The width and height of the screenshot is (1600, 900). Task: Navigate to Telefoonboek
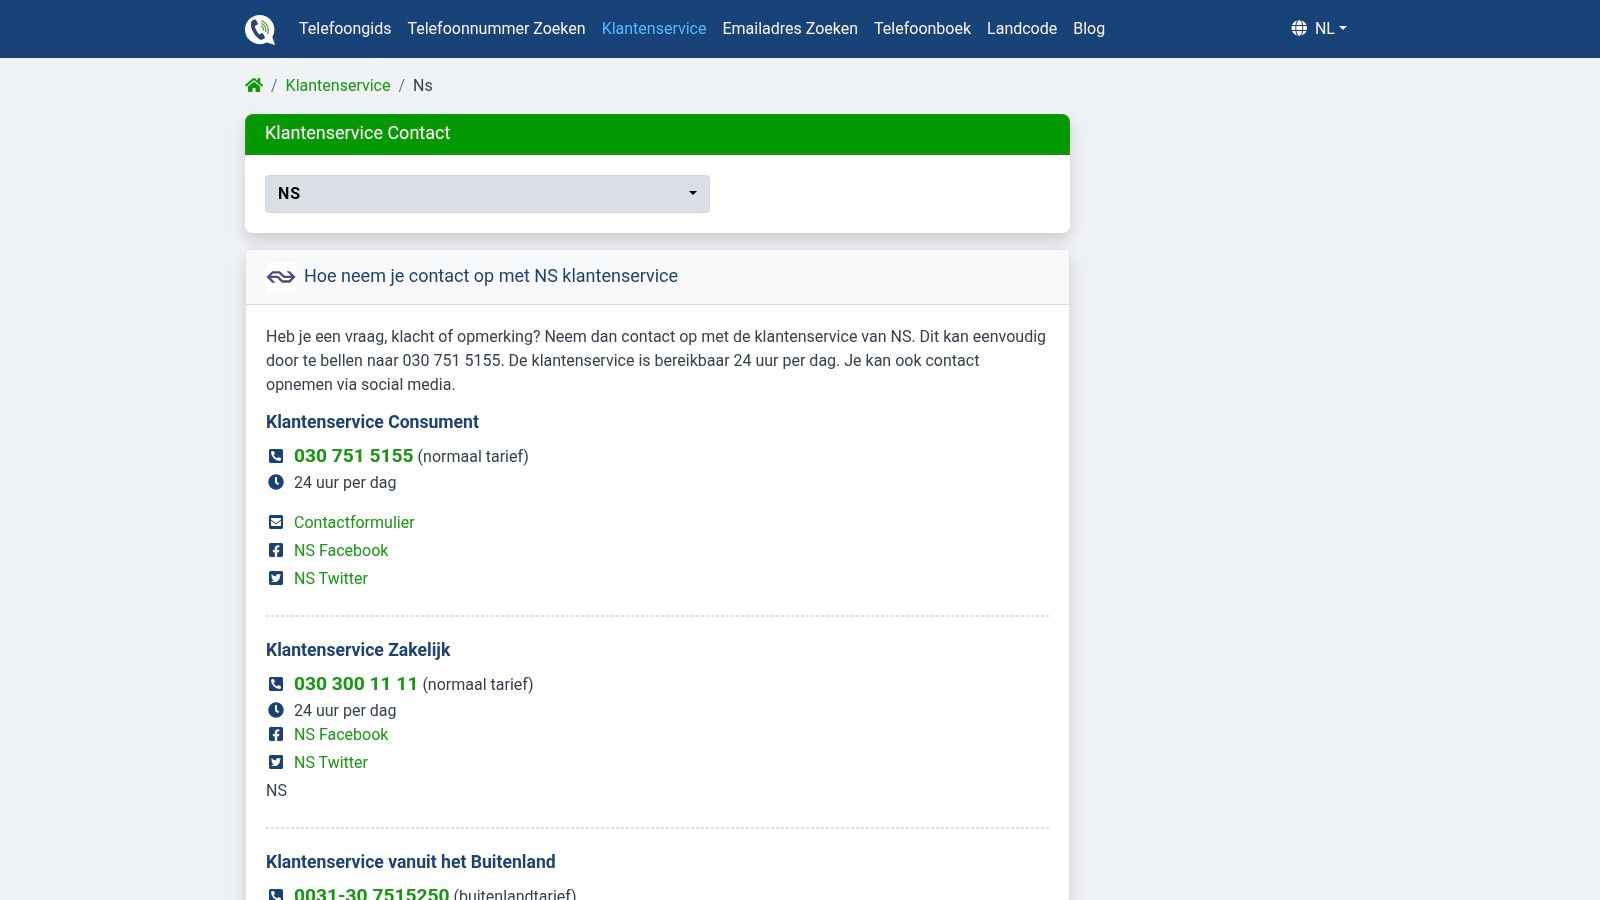click(922, 28)
